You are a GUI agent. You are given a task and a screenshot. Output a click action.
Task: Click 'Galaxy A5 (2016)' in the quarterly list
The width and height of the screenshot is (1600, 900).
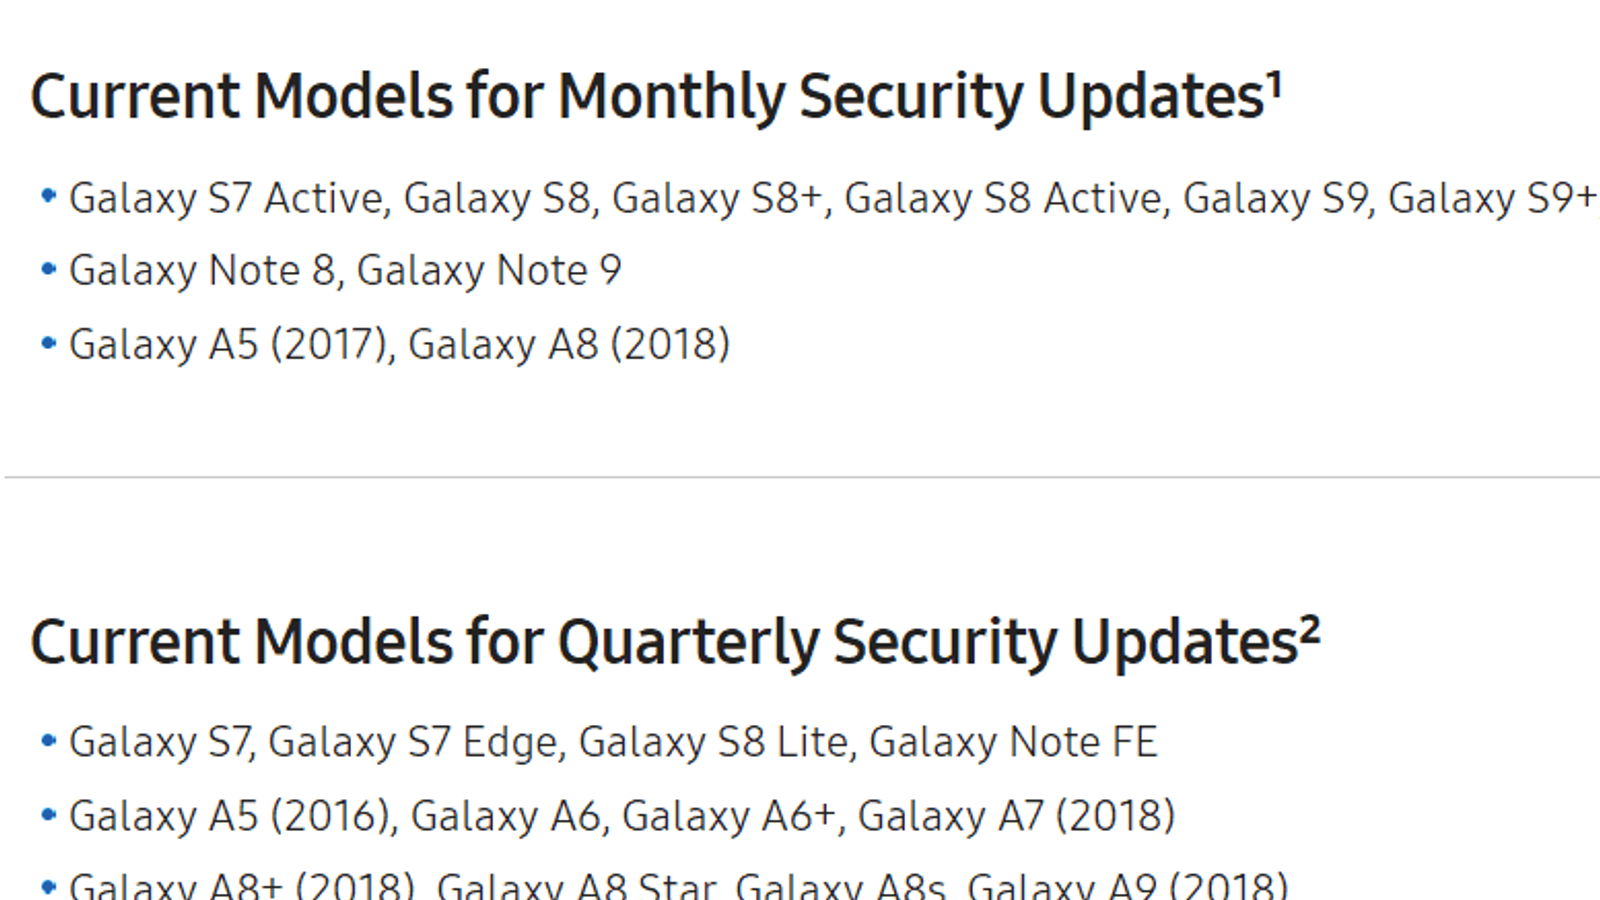tap(230, 817)
